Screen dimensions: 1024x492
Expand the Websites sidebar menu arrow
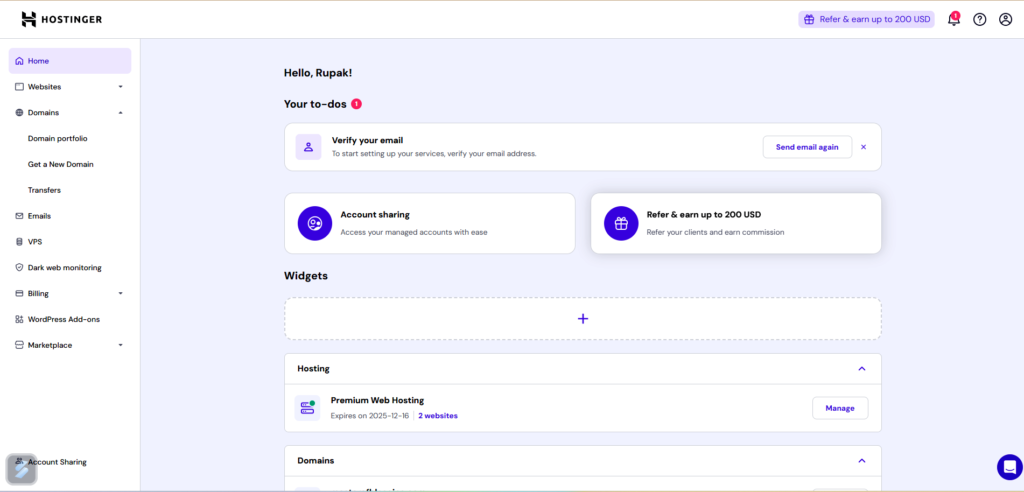coord(120,87)
